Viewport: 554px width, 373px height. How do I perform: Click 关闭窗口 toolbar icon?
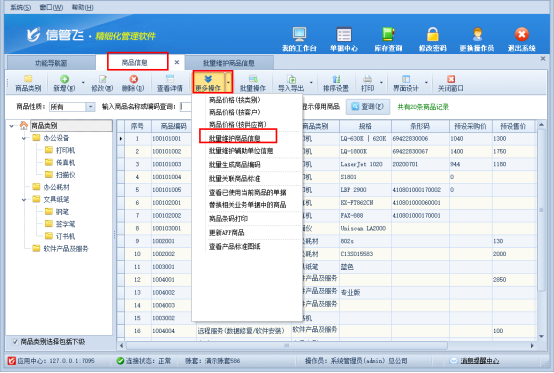click(x=450, y=83)
